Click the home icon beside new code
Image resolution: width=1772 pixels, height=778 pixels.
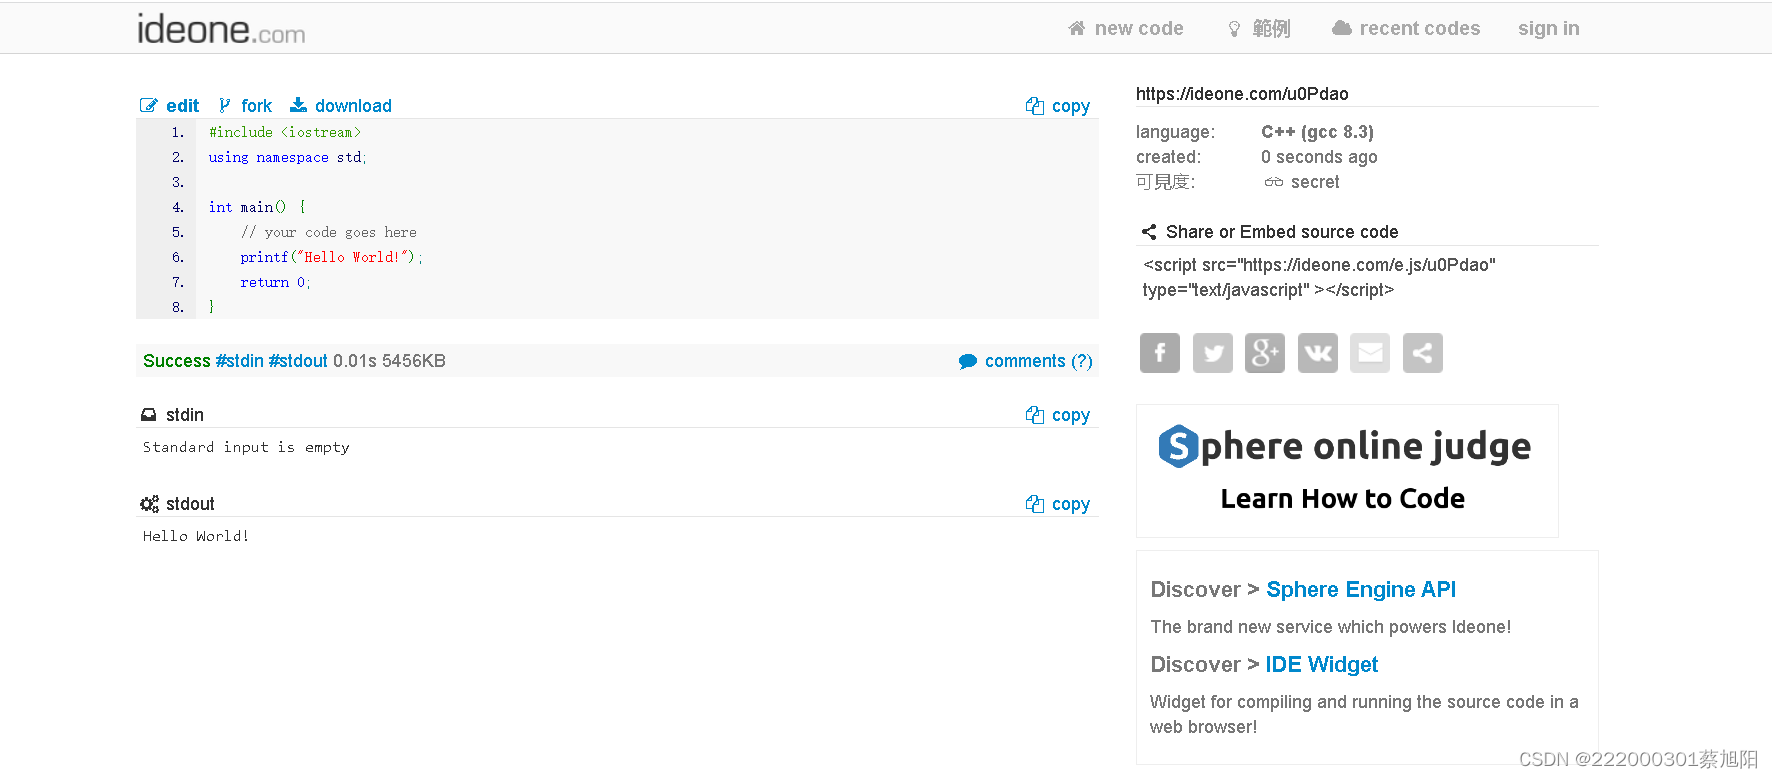pyautogui.click(x=1076, y=28)
